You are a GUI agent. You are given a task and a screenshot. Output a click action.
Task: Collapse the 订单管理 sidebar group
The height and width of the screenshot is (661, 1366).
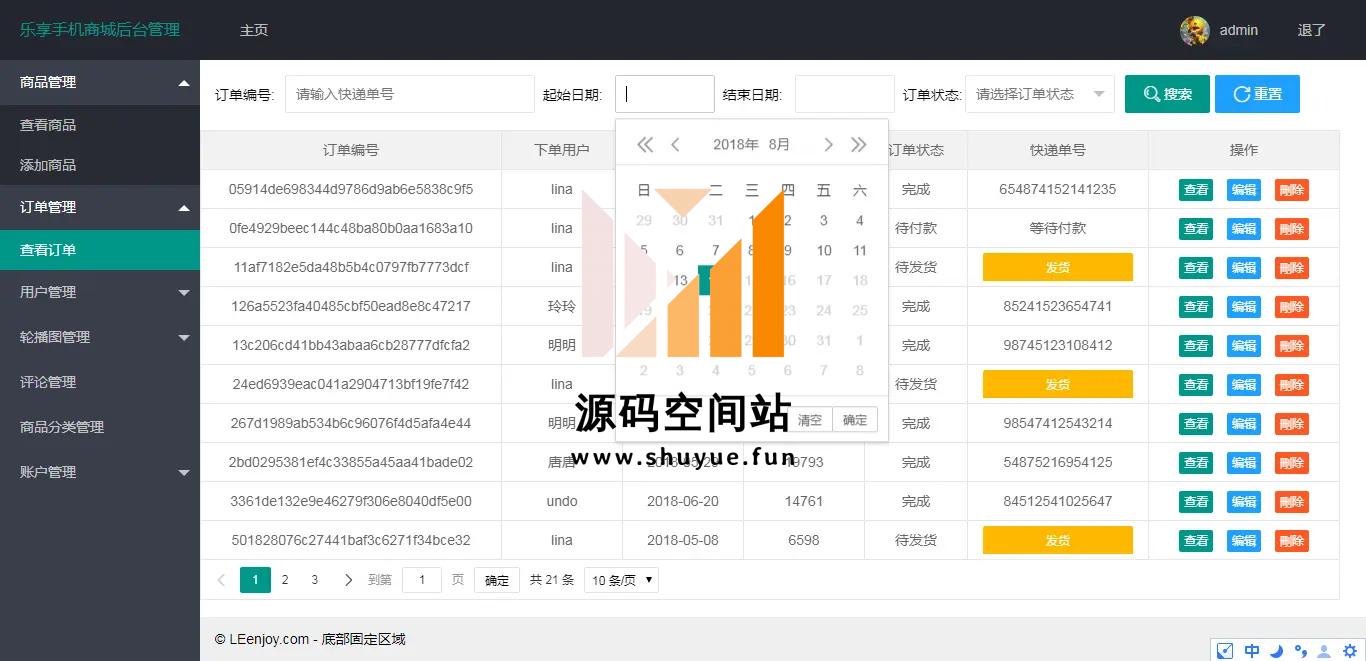(100, 207)
